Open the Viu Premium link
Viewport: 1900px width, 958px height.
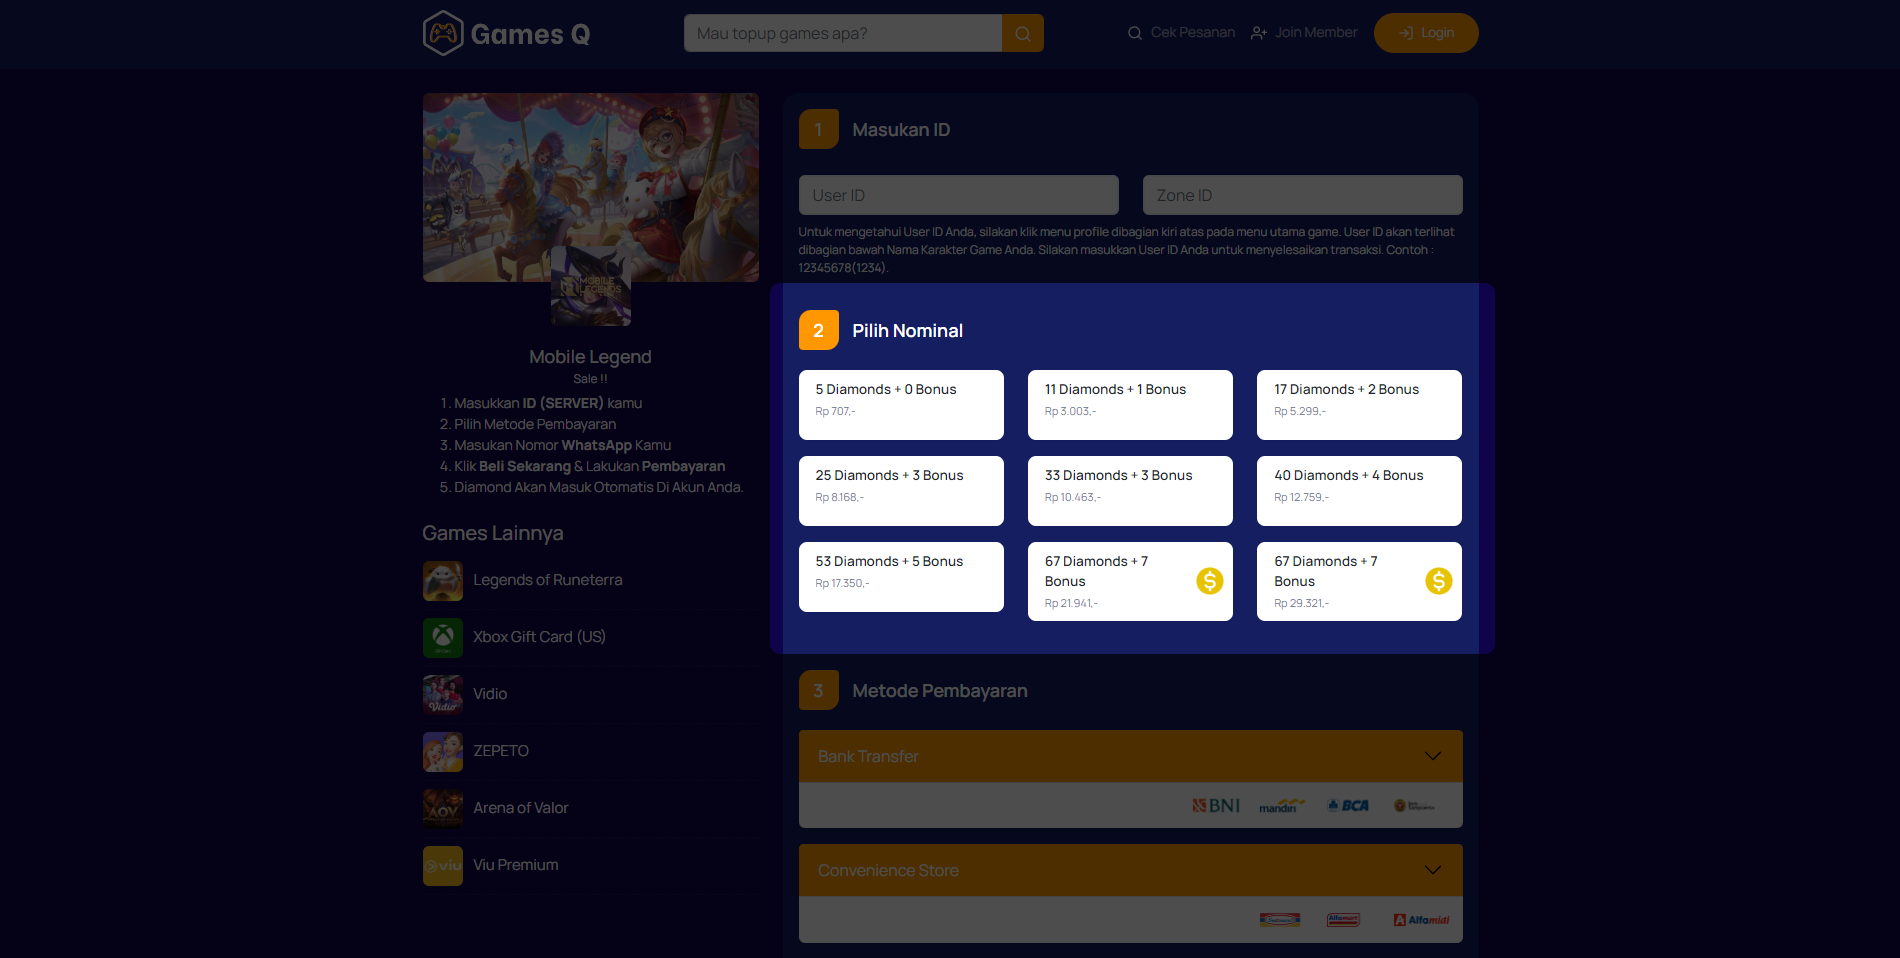(x=515, y=865)
